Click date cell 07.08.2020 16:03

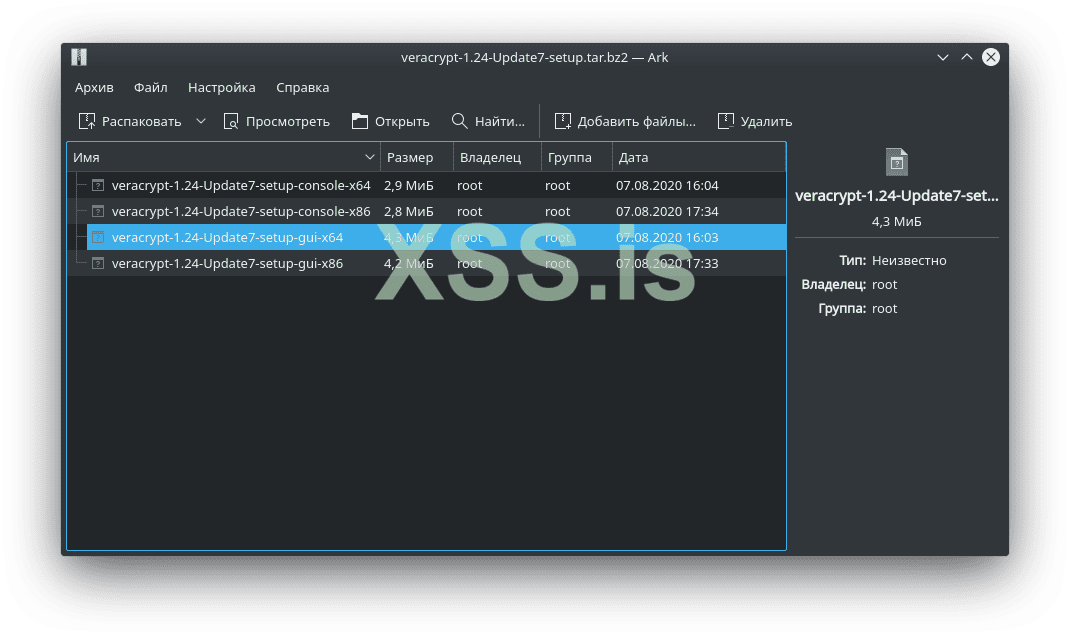[x=667, y=237]
